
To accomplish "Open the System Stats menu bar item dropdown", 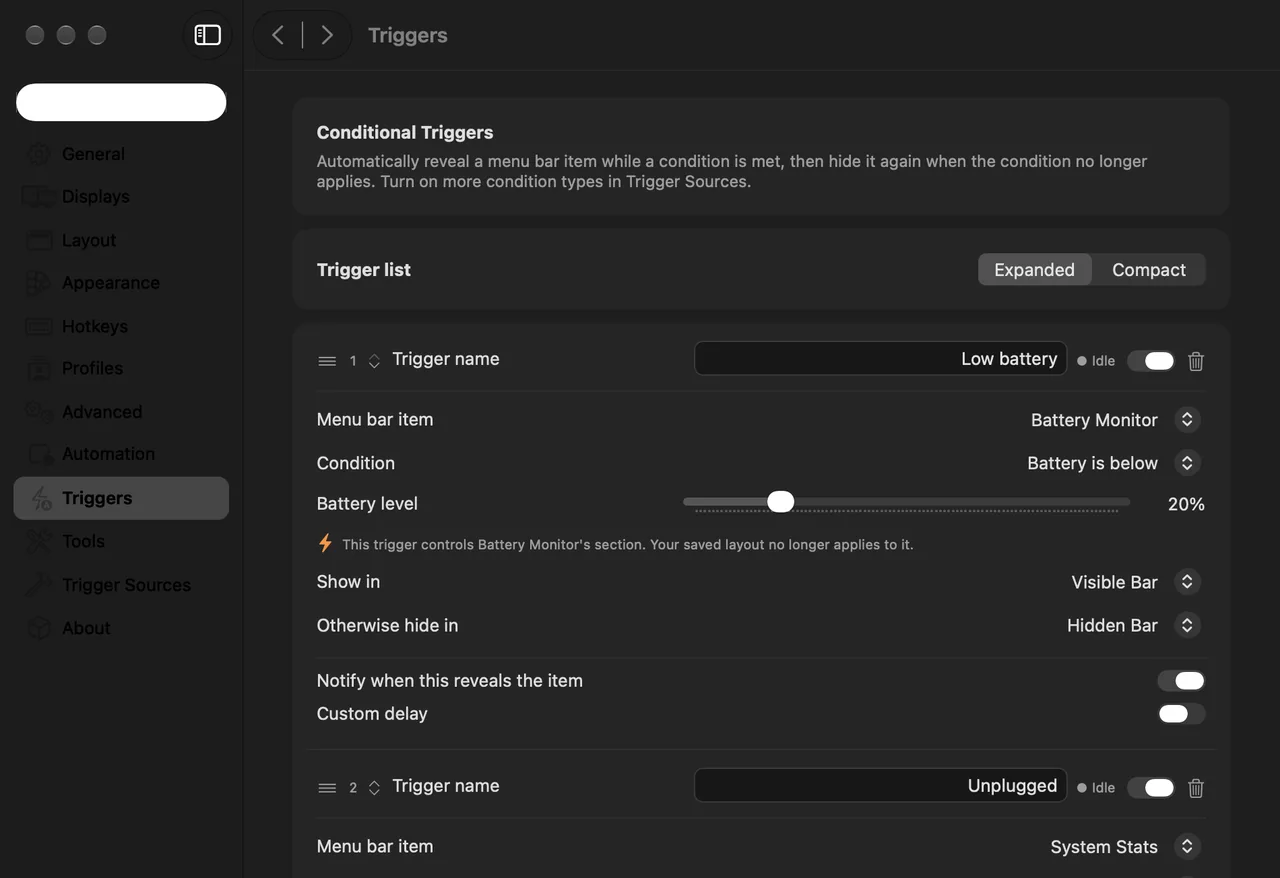I will coord(1186,847).
